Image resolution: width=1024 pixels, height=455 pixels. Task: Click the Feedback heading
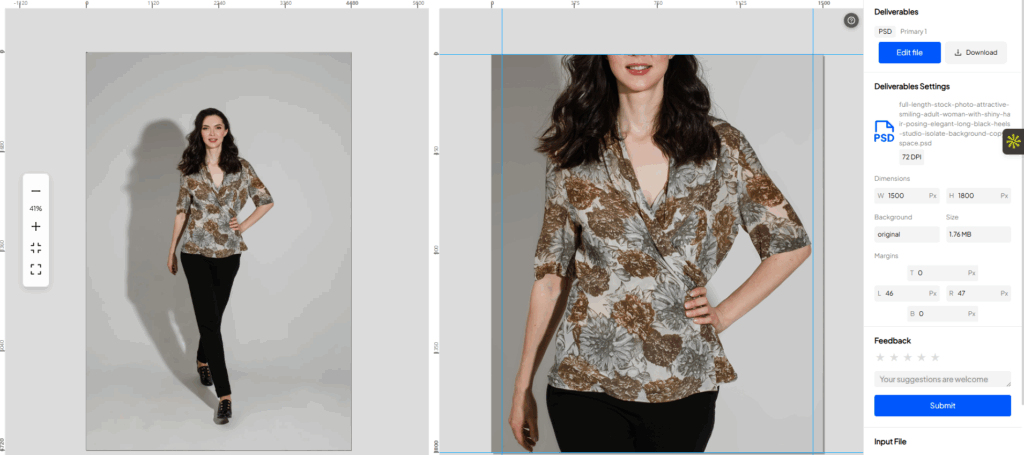[892, 340]
